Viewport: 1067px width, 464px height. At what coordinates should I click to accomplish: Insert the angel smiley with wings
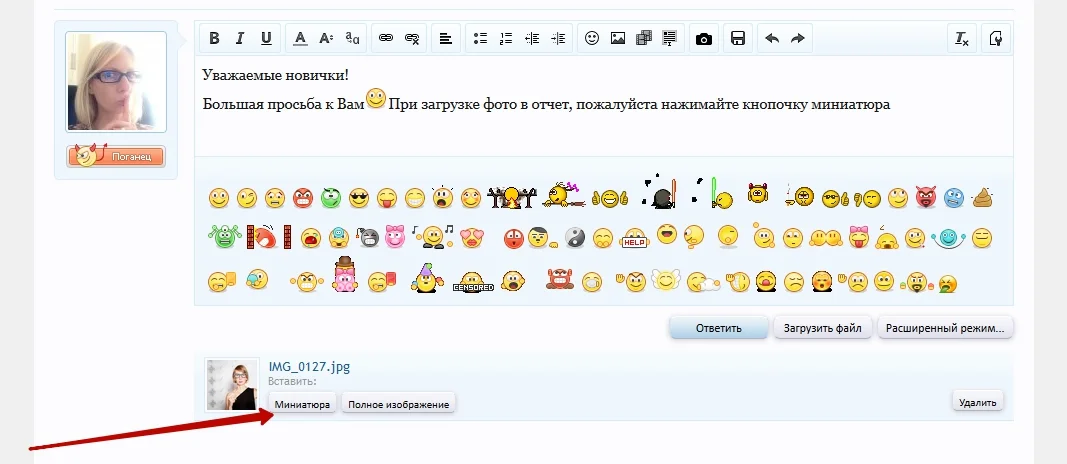pyautogui.click(x=666, y=280)
